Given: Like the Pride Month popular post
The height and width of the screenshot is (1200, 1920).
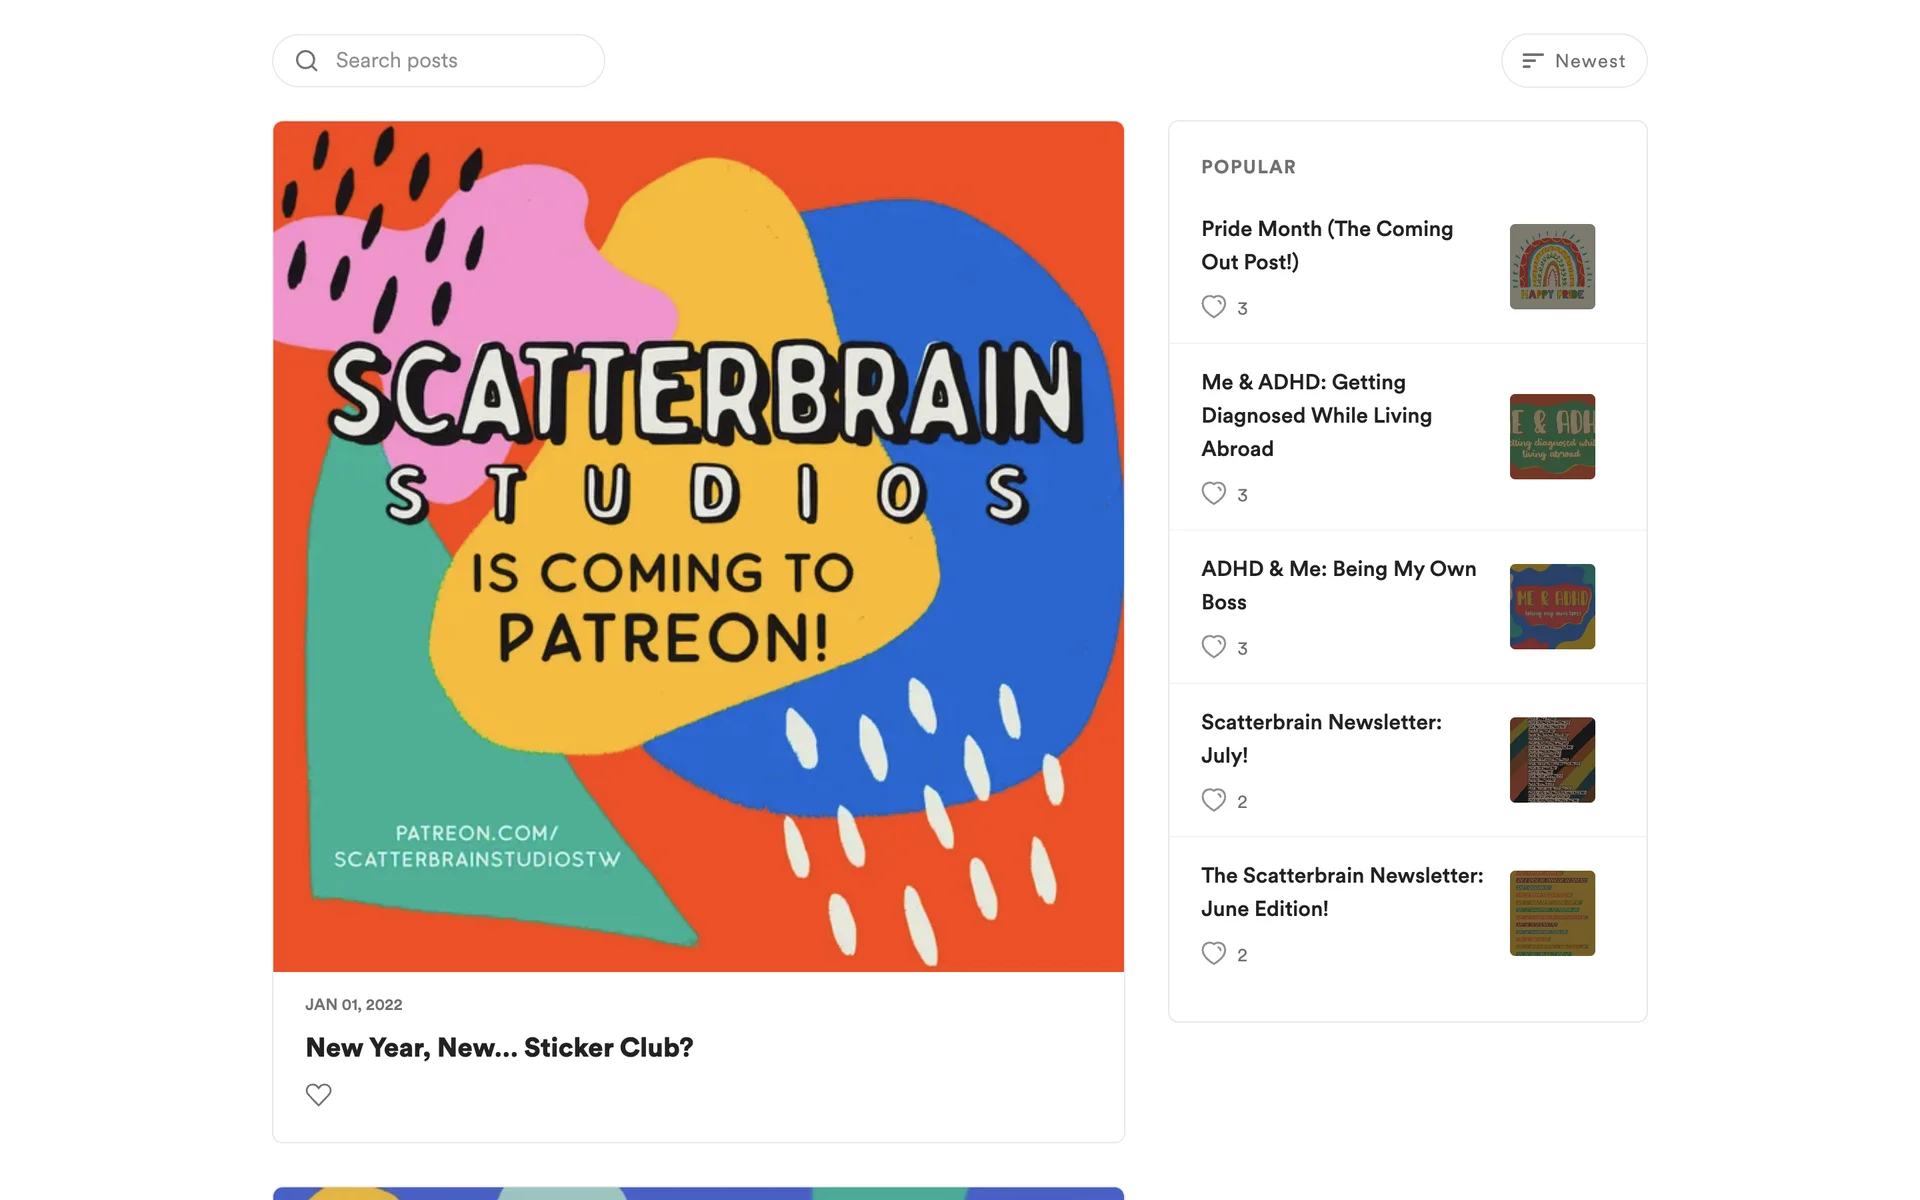Looking at the screenshot, I should point(1213,307).
